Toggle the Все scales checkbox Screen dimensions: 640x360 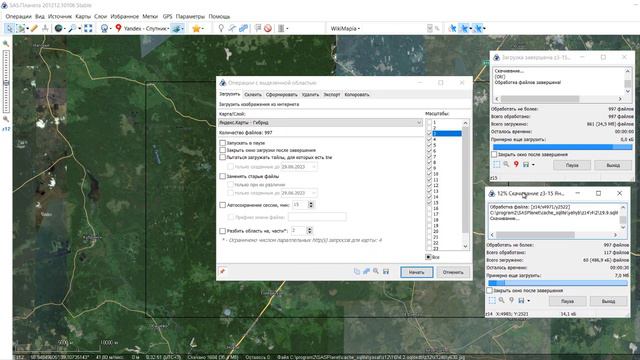(428, 257)
